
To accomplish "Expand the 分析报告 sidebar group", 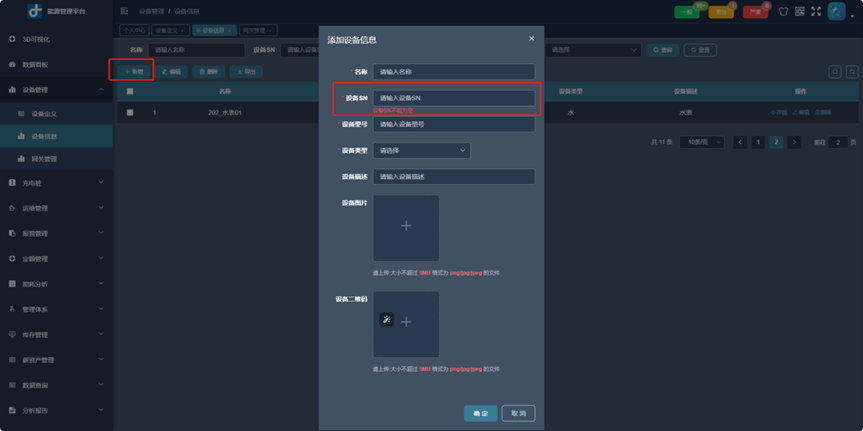I will click(56, 410).
